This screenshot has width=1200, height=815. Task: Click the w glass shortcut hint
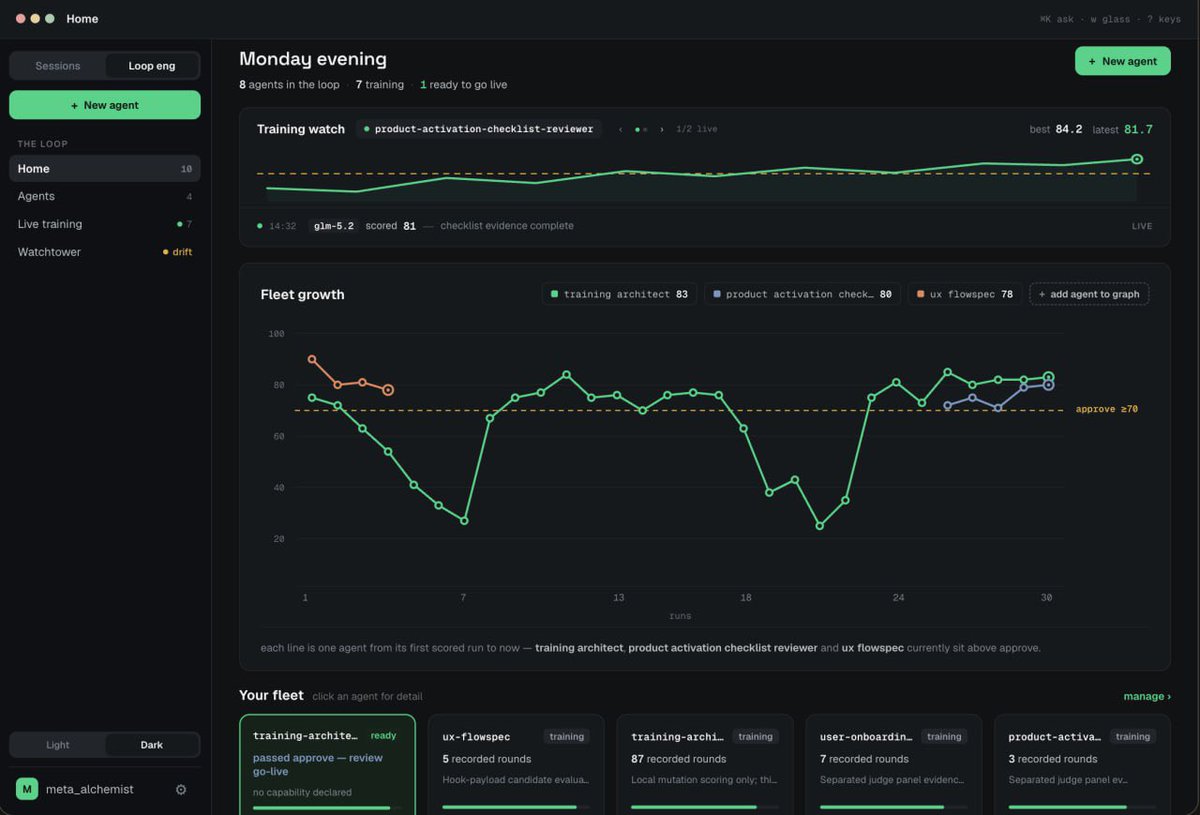[x=1111, y=19]
